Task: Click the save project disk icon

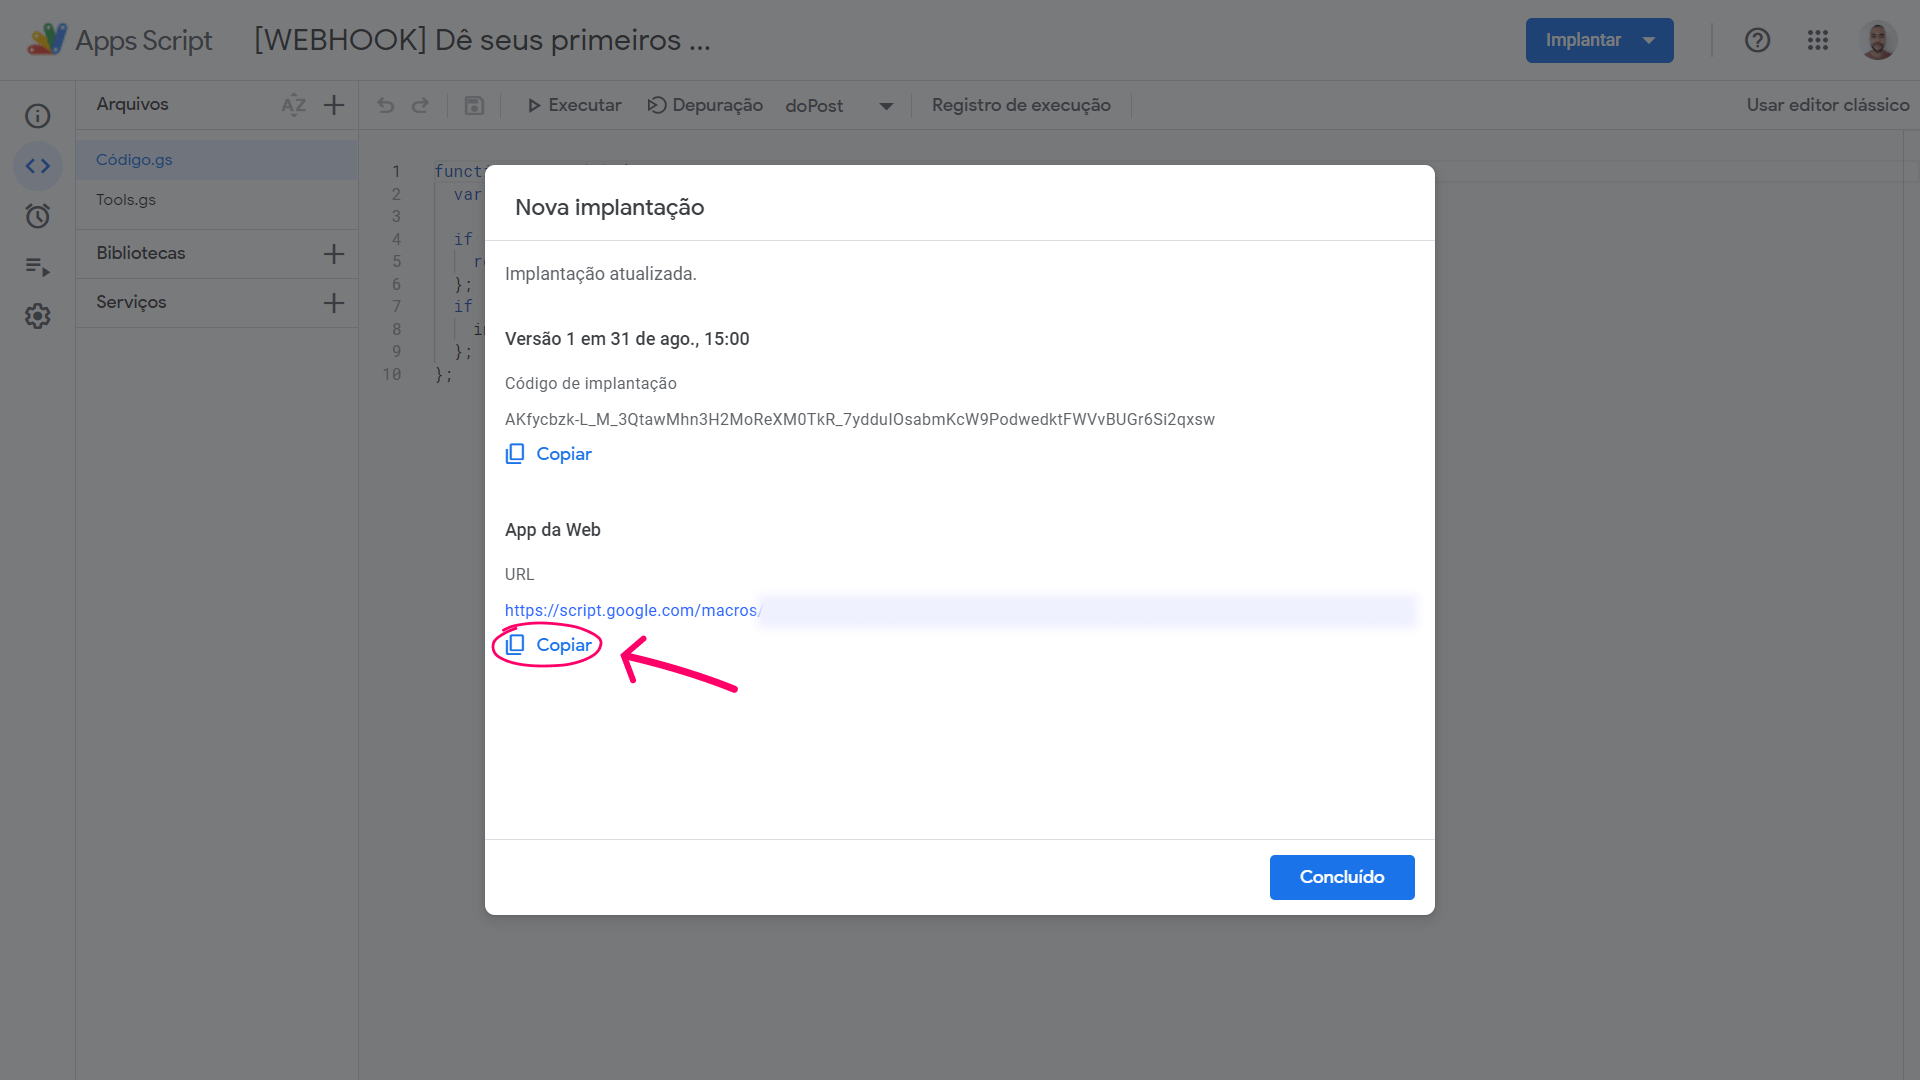Action: pos(474,105)
